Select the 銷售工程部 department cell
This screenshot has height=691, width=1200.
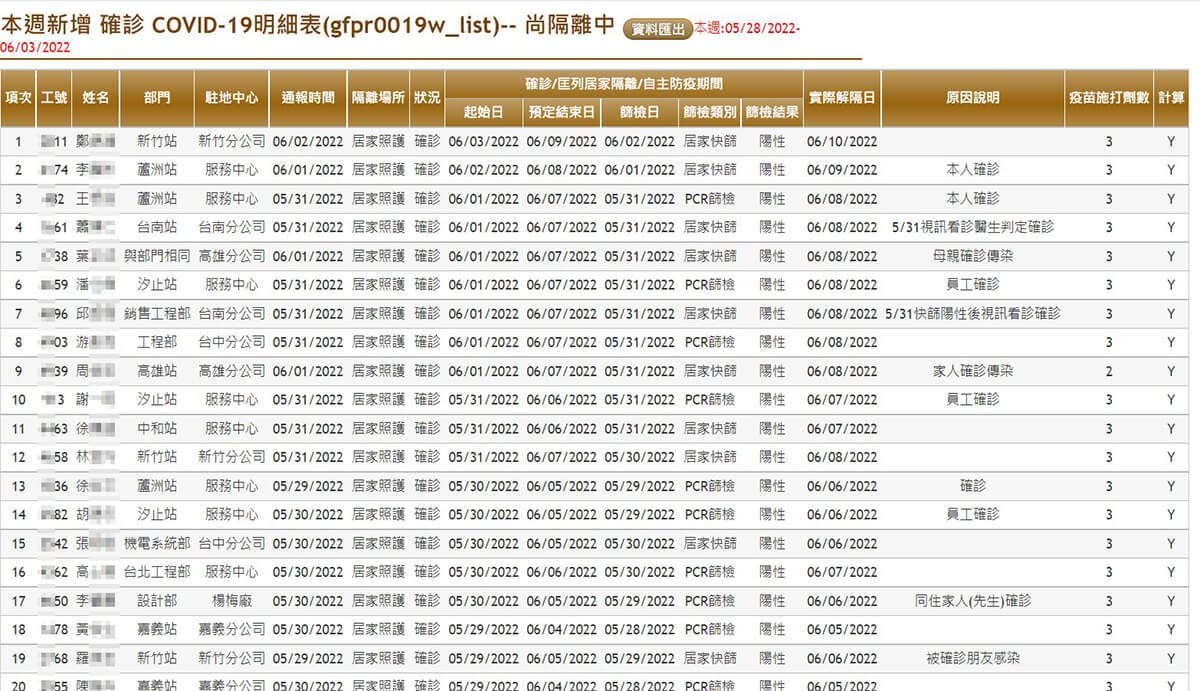pyautogui.click(x=157, y=314)
